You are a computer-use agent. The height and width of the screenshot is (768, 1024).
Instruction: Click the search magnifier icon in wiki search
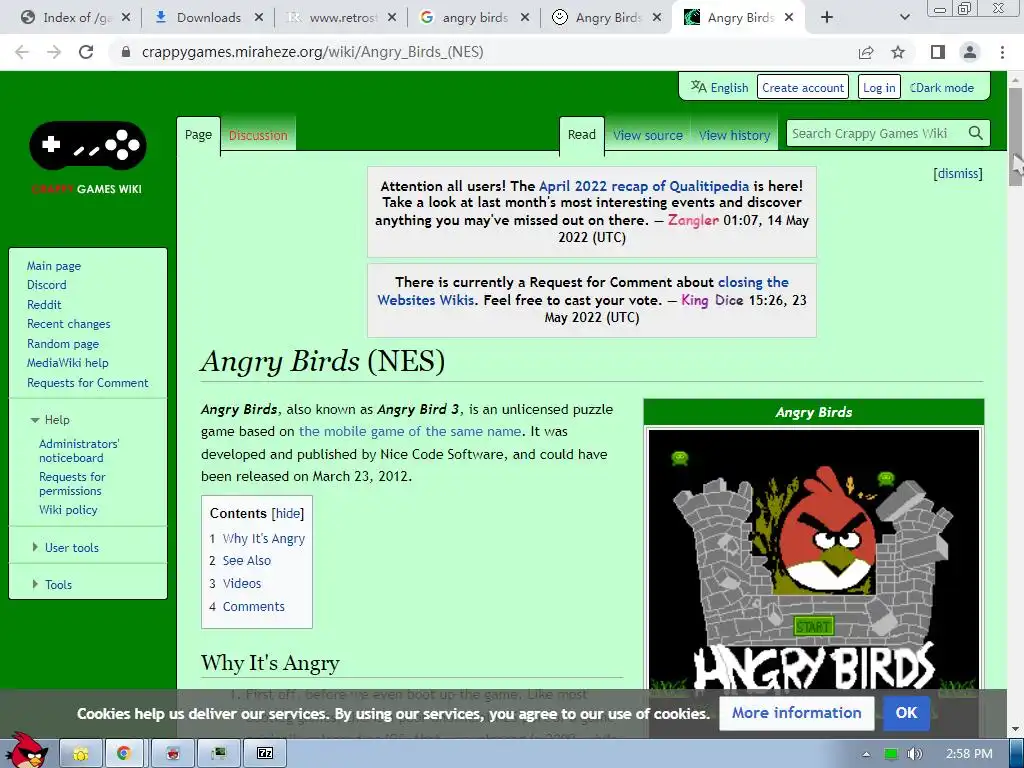pyautogui.click(x=976, y=133)
